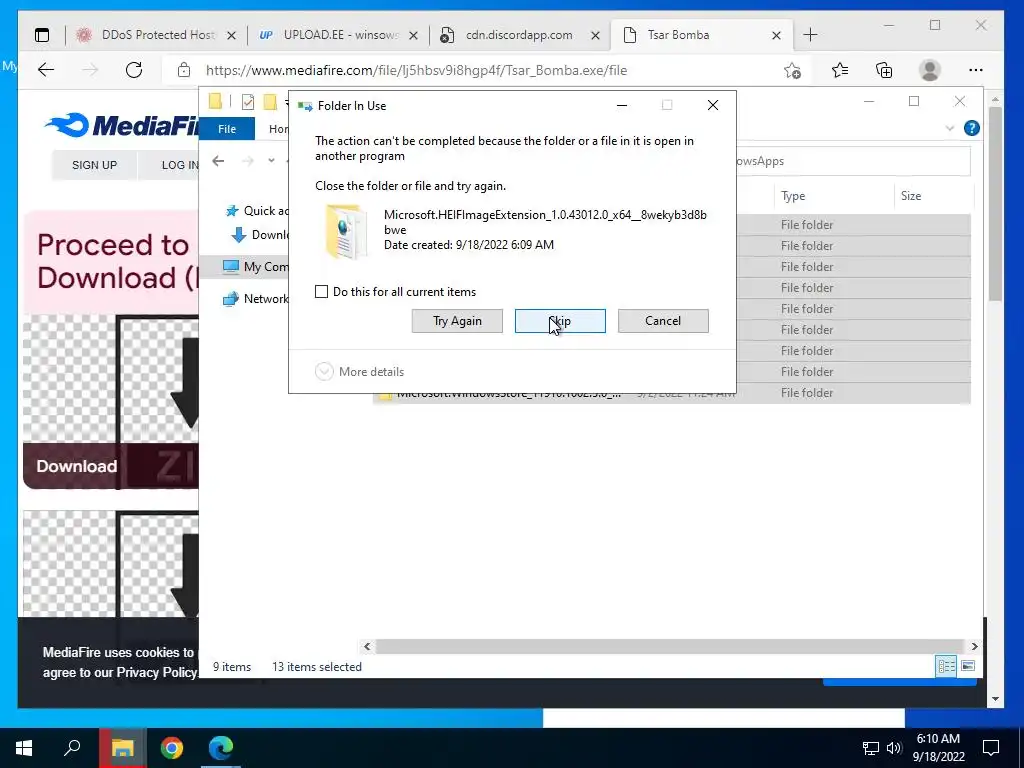The width and height of the screenshot is (1024, 768).
Task: Open Google Chrome from taskbar
Action: (x=172, y=748)
